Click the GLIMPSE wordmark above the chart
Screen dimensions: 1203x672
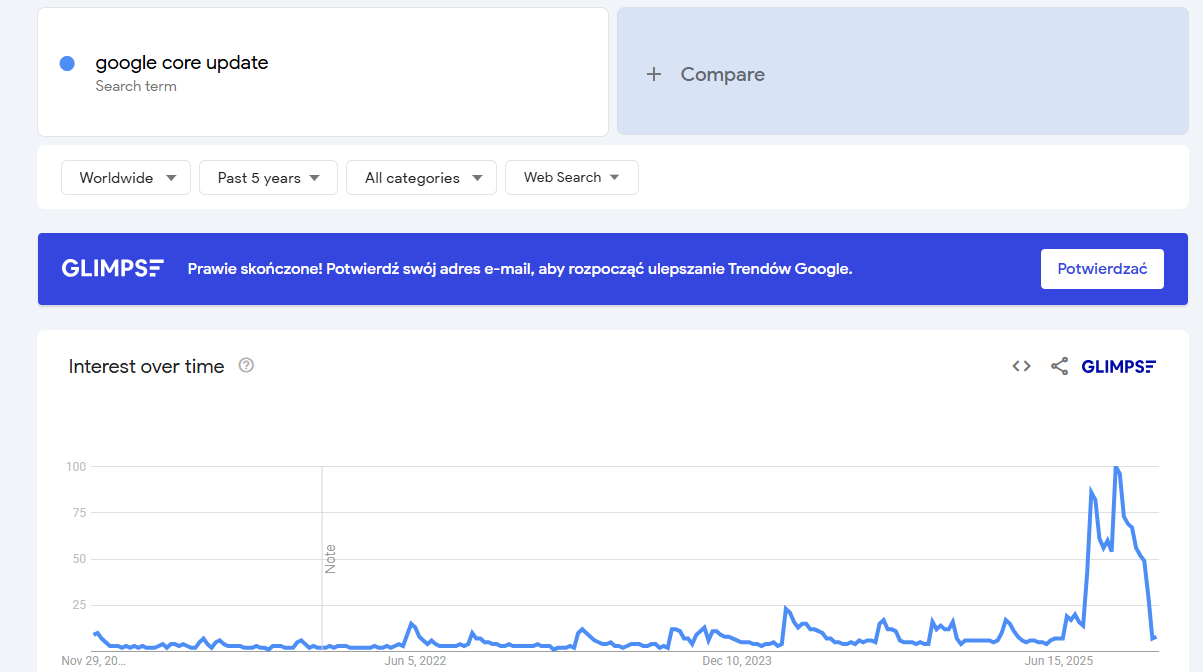click(1119, 366)
